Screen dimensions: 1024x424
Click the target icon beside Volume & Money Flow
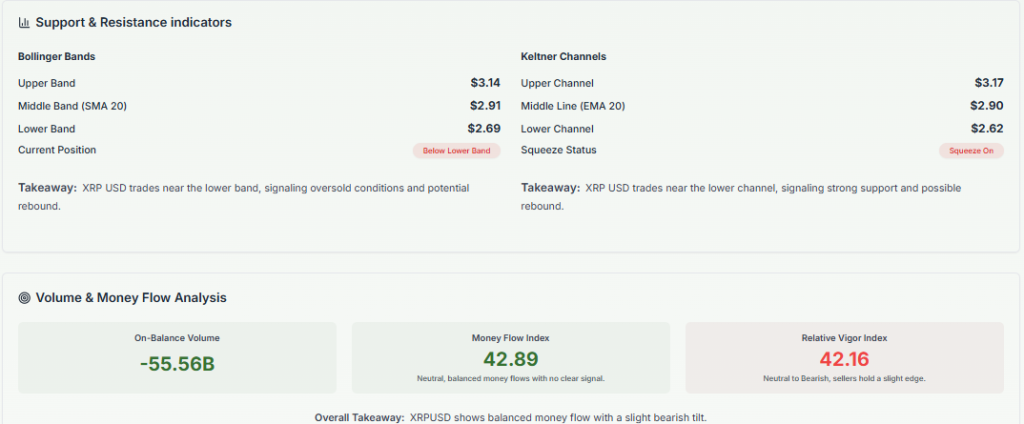24,297
